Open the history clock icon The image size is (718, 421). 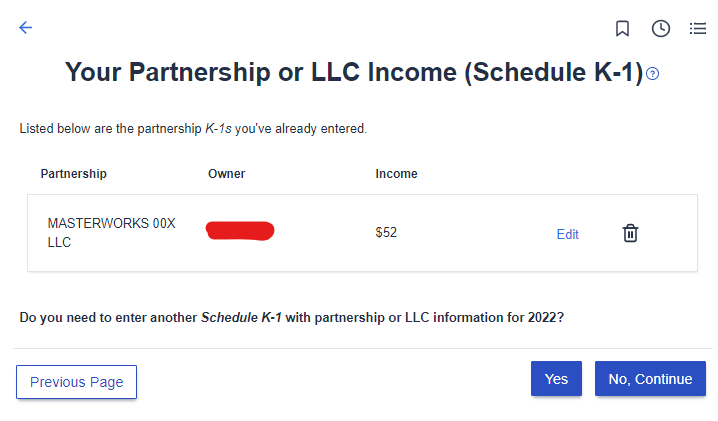[x=660, y=28]
